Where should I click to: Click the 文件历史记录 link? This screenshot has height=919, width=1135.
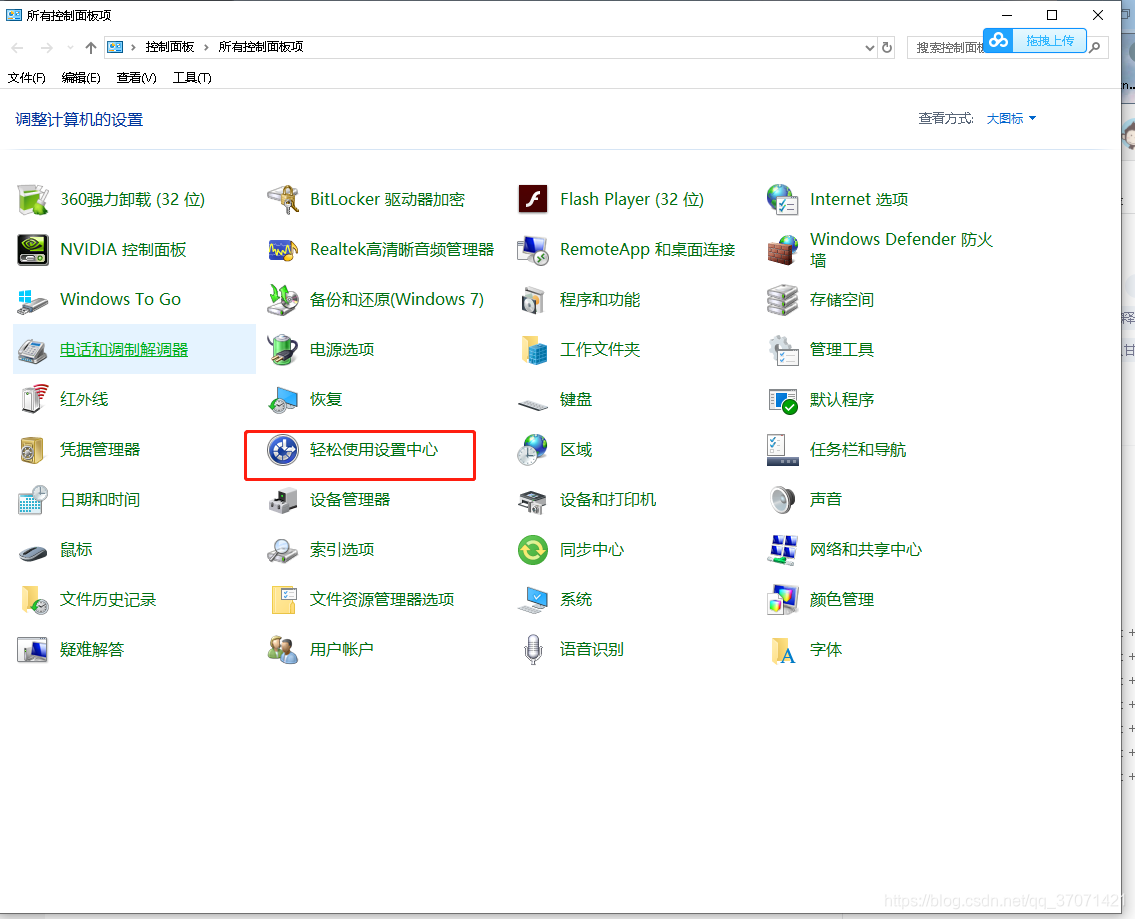click(x=108, y=600)
